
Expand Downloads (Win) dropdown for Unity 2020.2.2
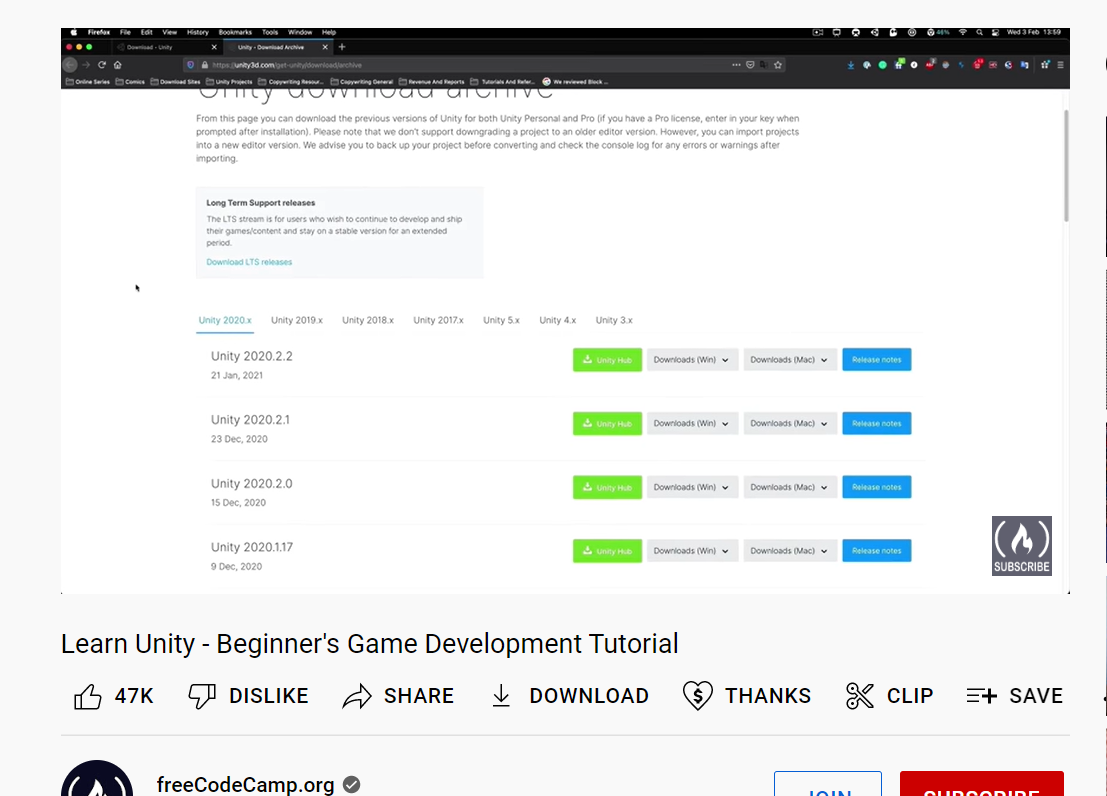pos(692,360)
